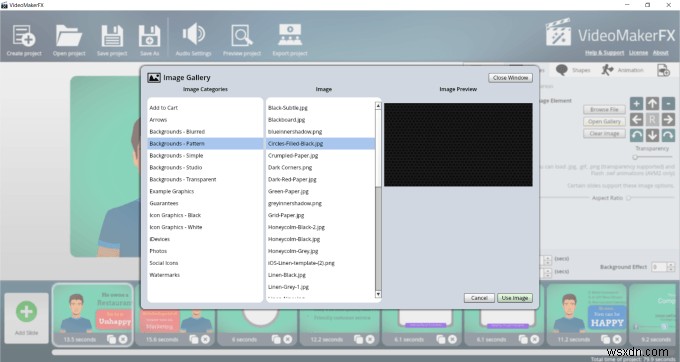Click the Export project icon

[290, 35]
